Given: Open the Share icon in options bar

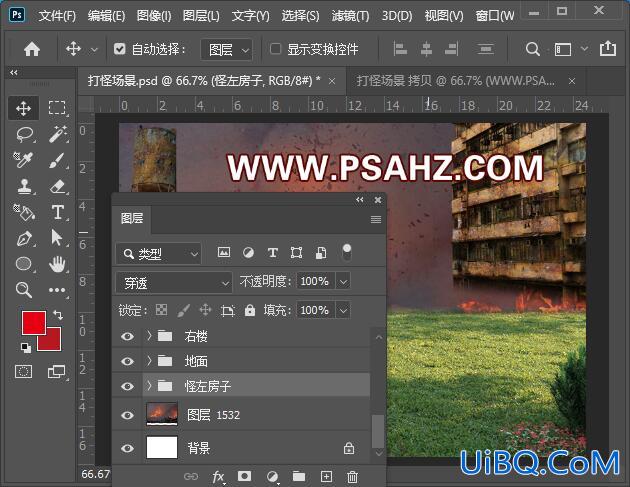Looking at the screenshot, I should 608,49.
